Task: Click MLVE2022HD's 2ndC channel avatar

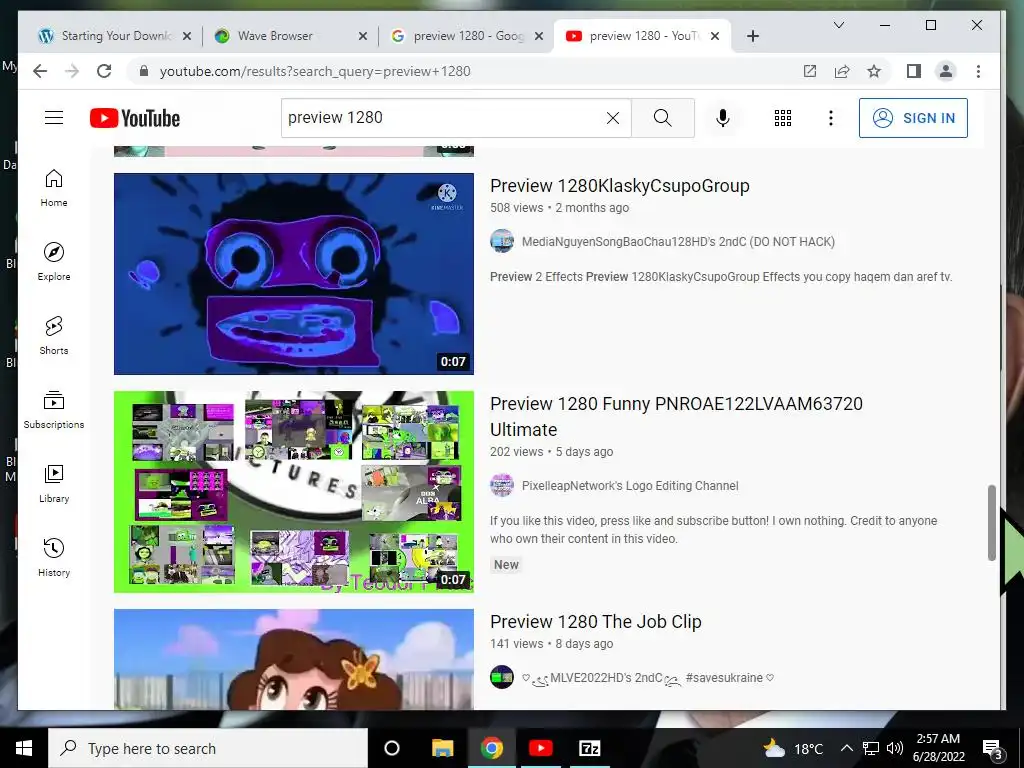Action: [502, 677]
